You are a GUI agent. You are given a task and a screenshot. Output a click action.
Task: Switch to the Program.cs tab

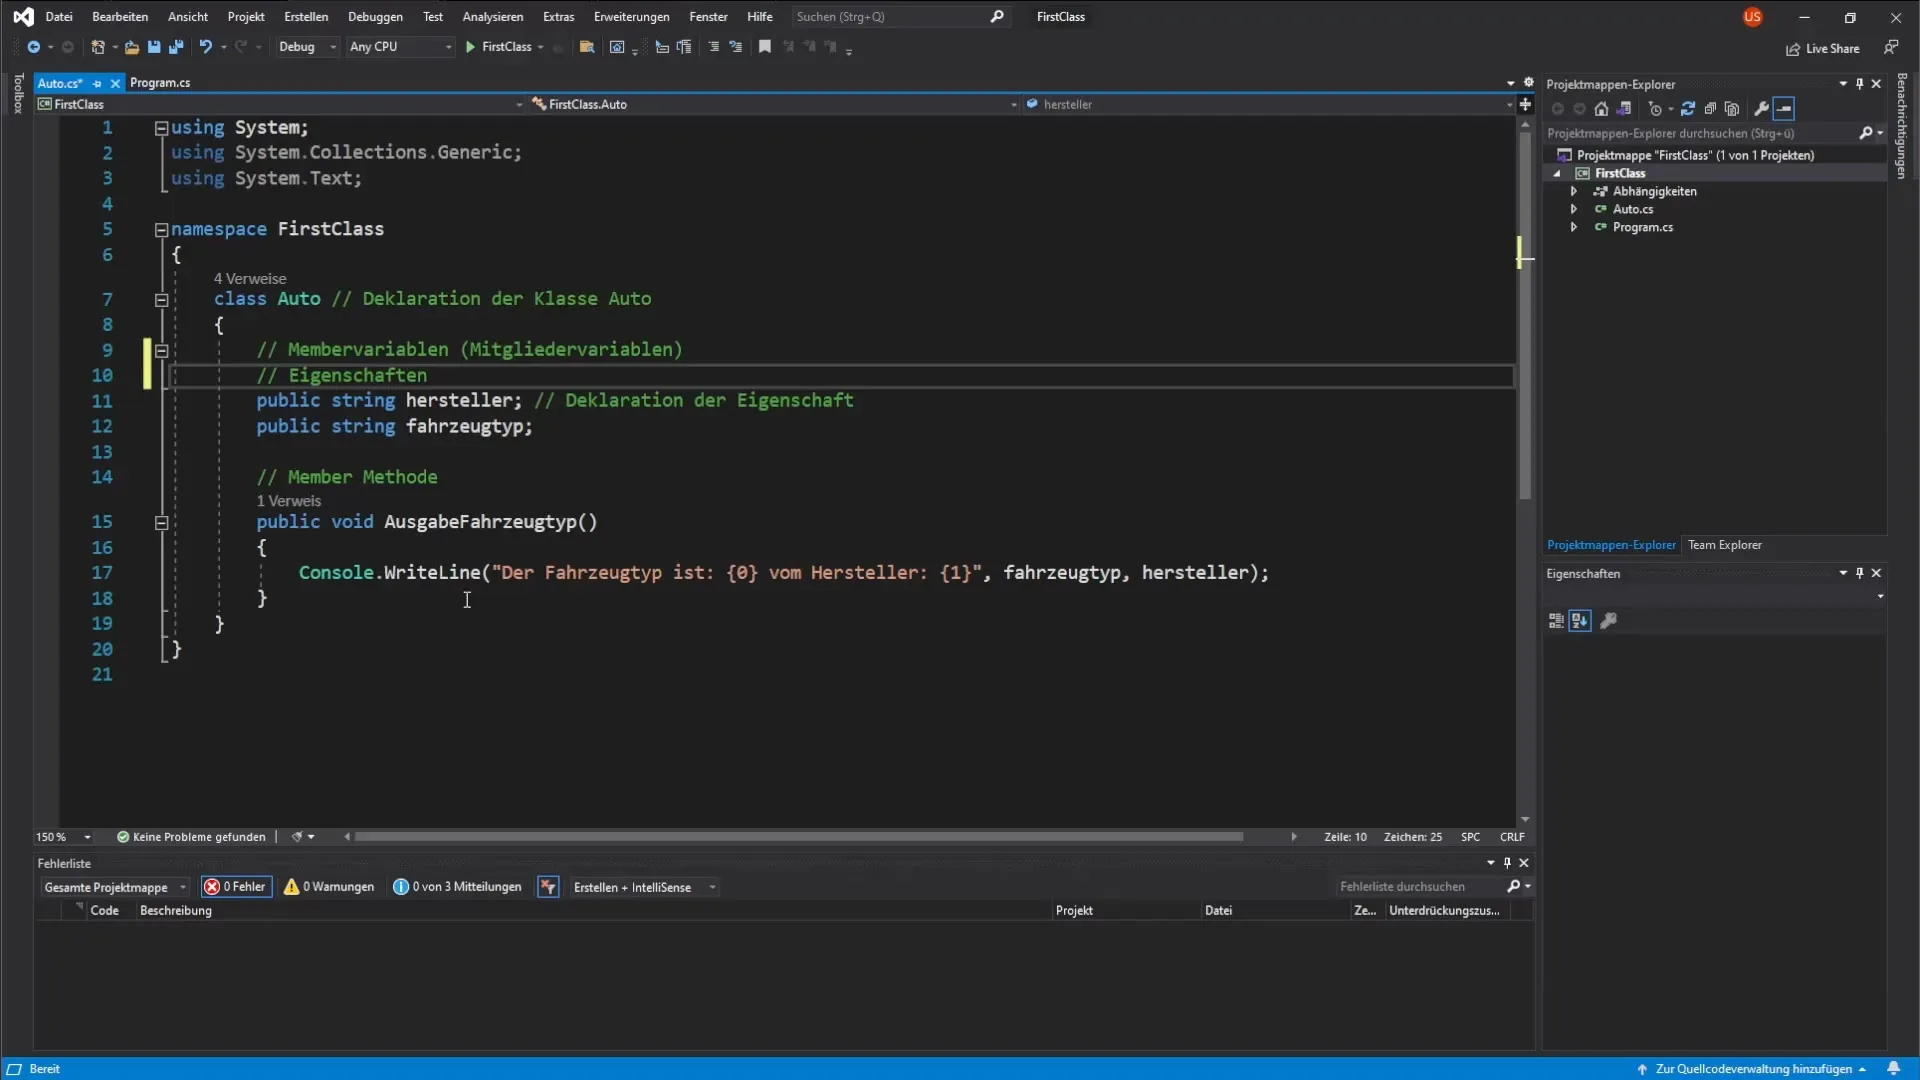[x=160, y=83]
